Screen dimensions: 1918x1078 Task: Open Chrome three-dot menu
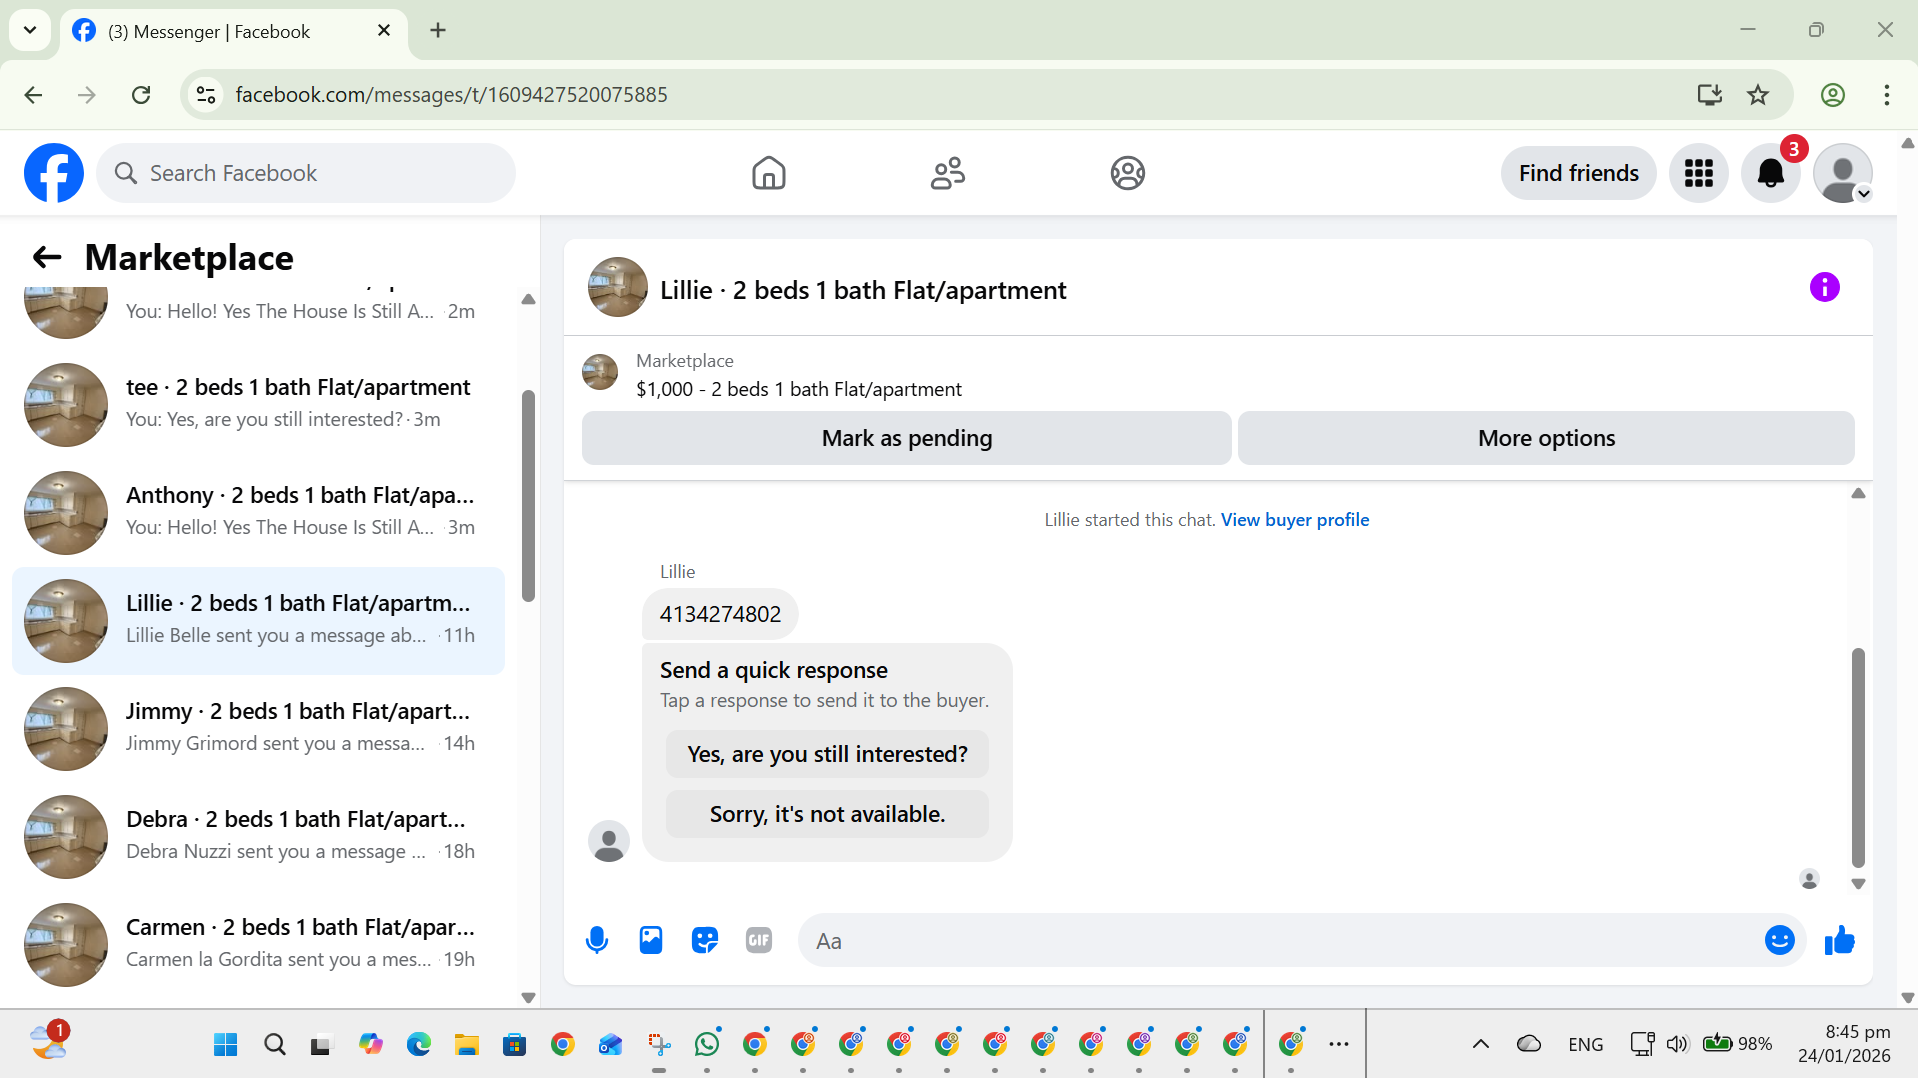1886,95
